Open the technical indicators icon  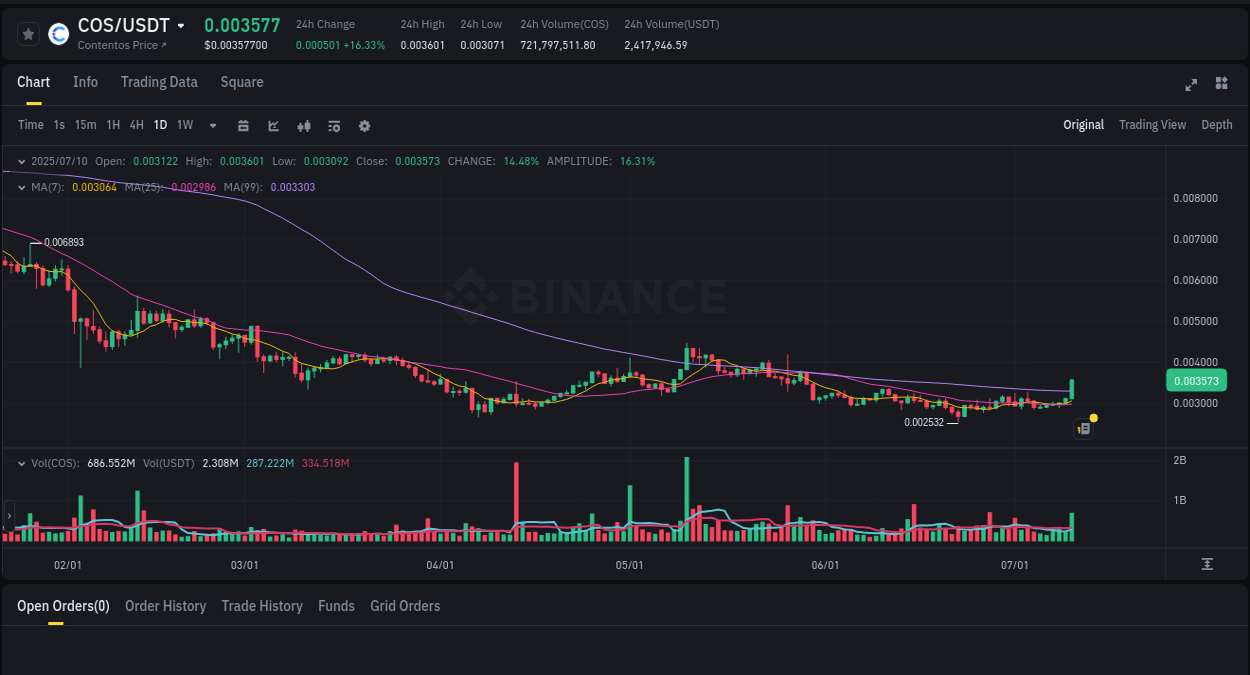(333, 125)
